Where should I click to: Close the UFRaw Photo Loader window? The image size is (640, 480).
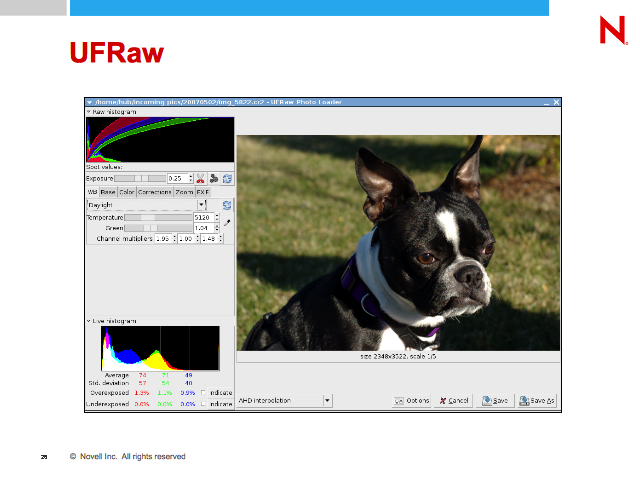coord(556,102)
